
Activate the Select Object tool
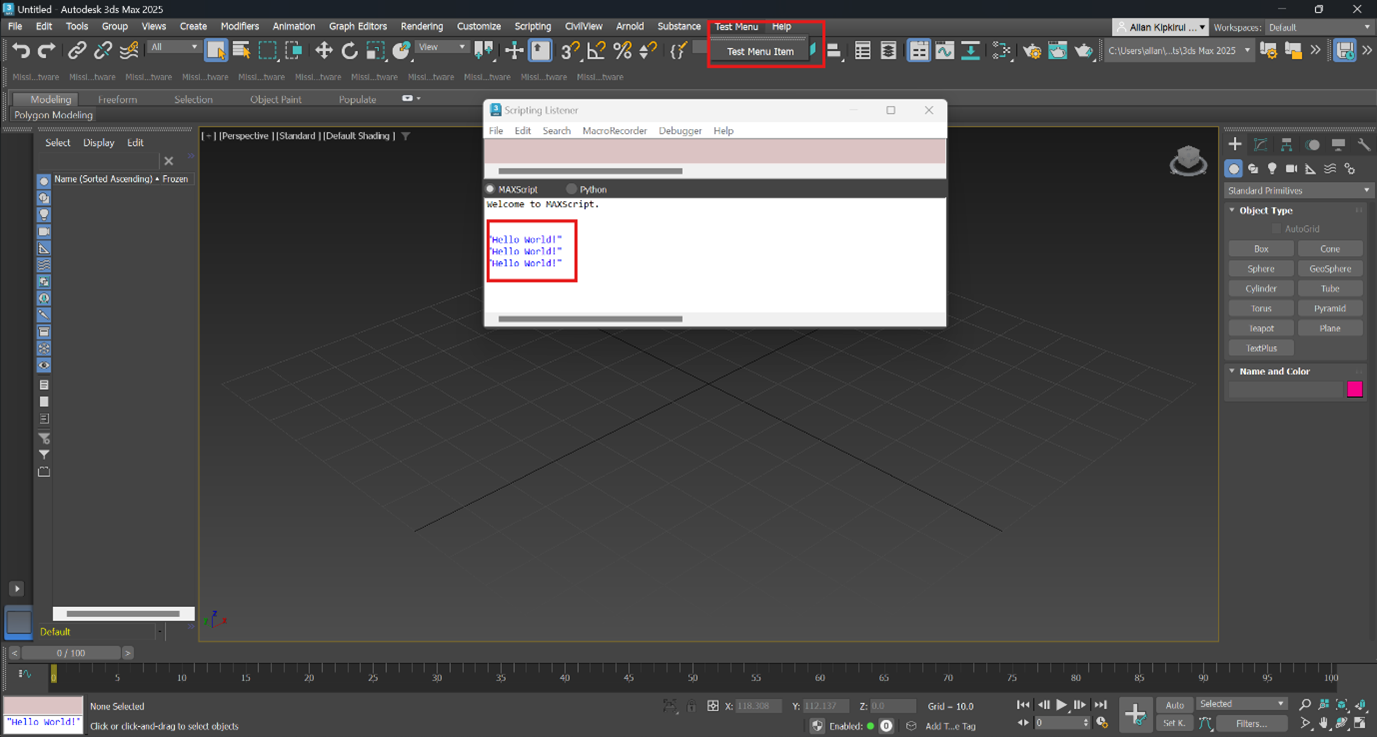point(216,50)
